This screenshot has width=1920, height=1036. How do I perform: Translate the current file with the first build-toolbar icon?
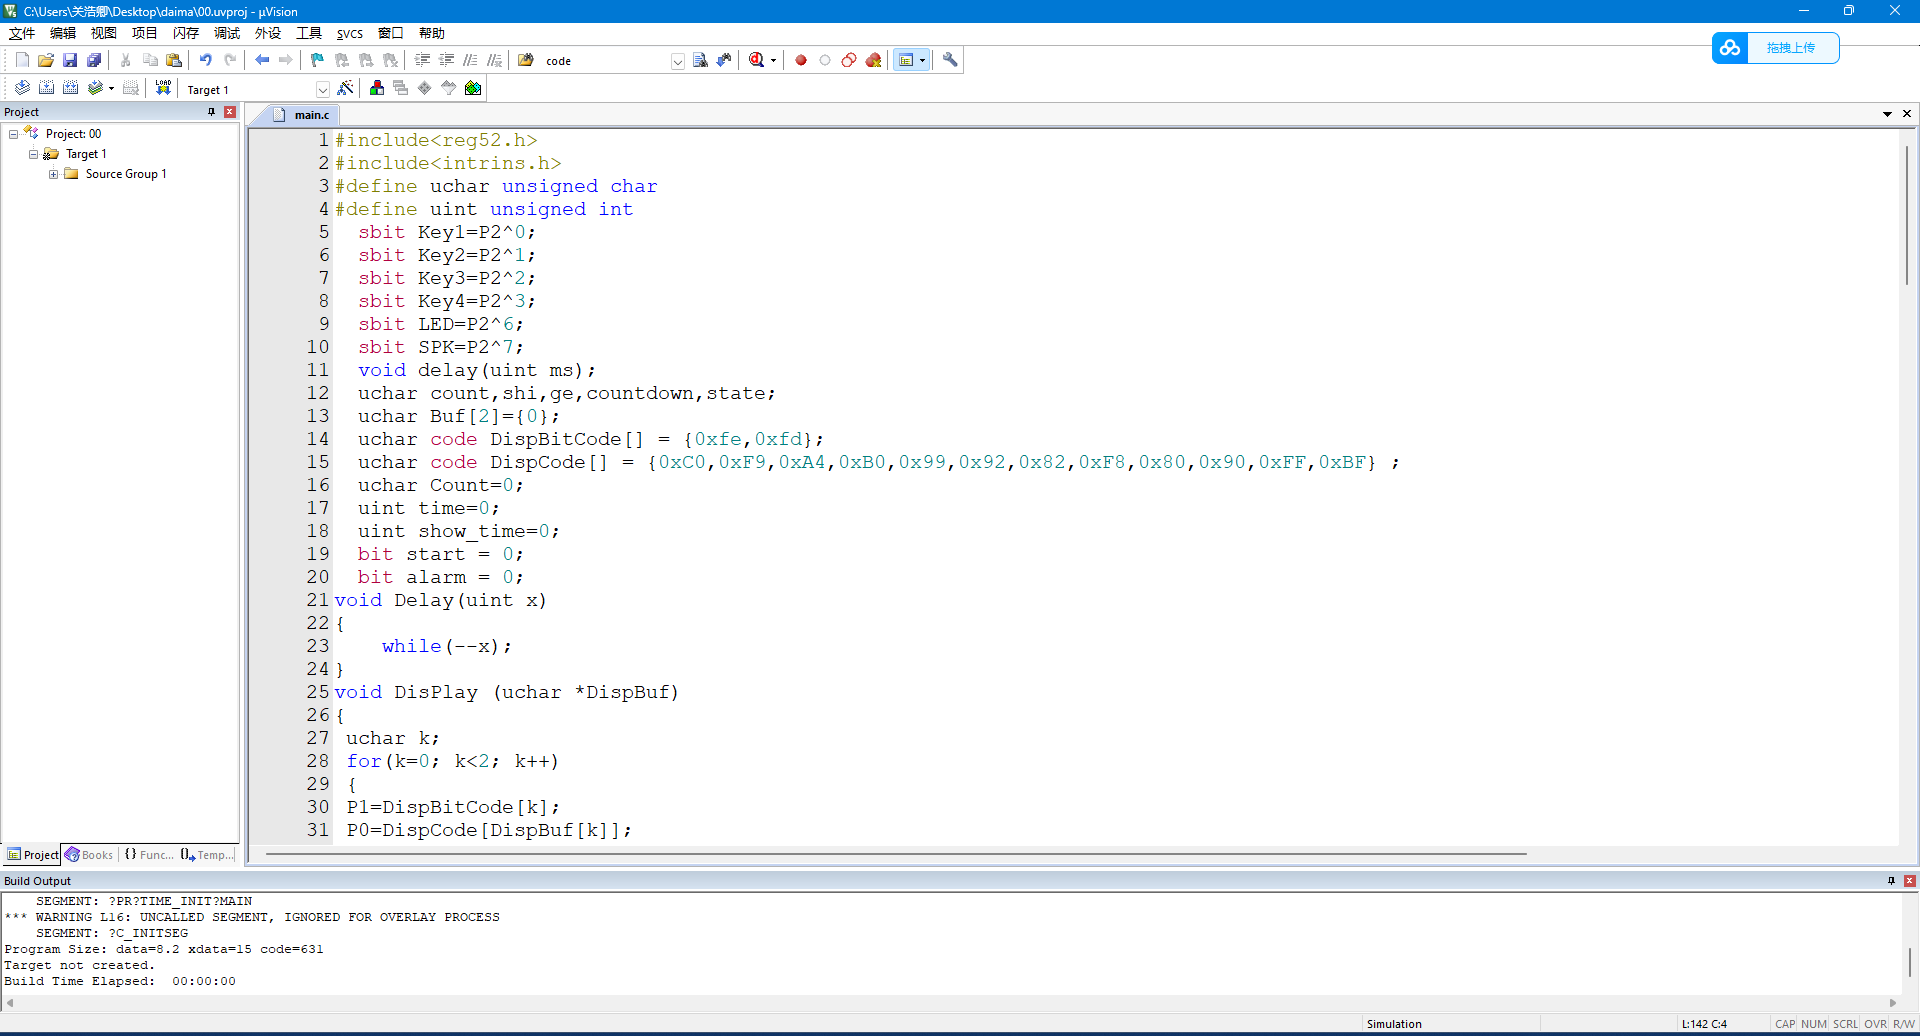pyautogui.click(x=22, y=88)
